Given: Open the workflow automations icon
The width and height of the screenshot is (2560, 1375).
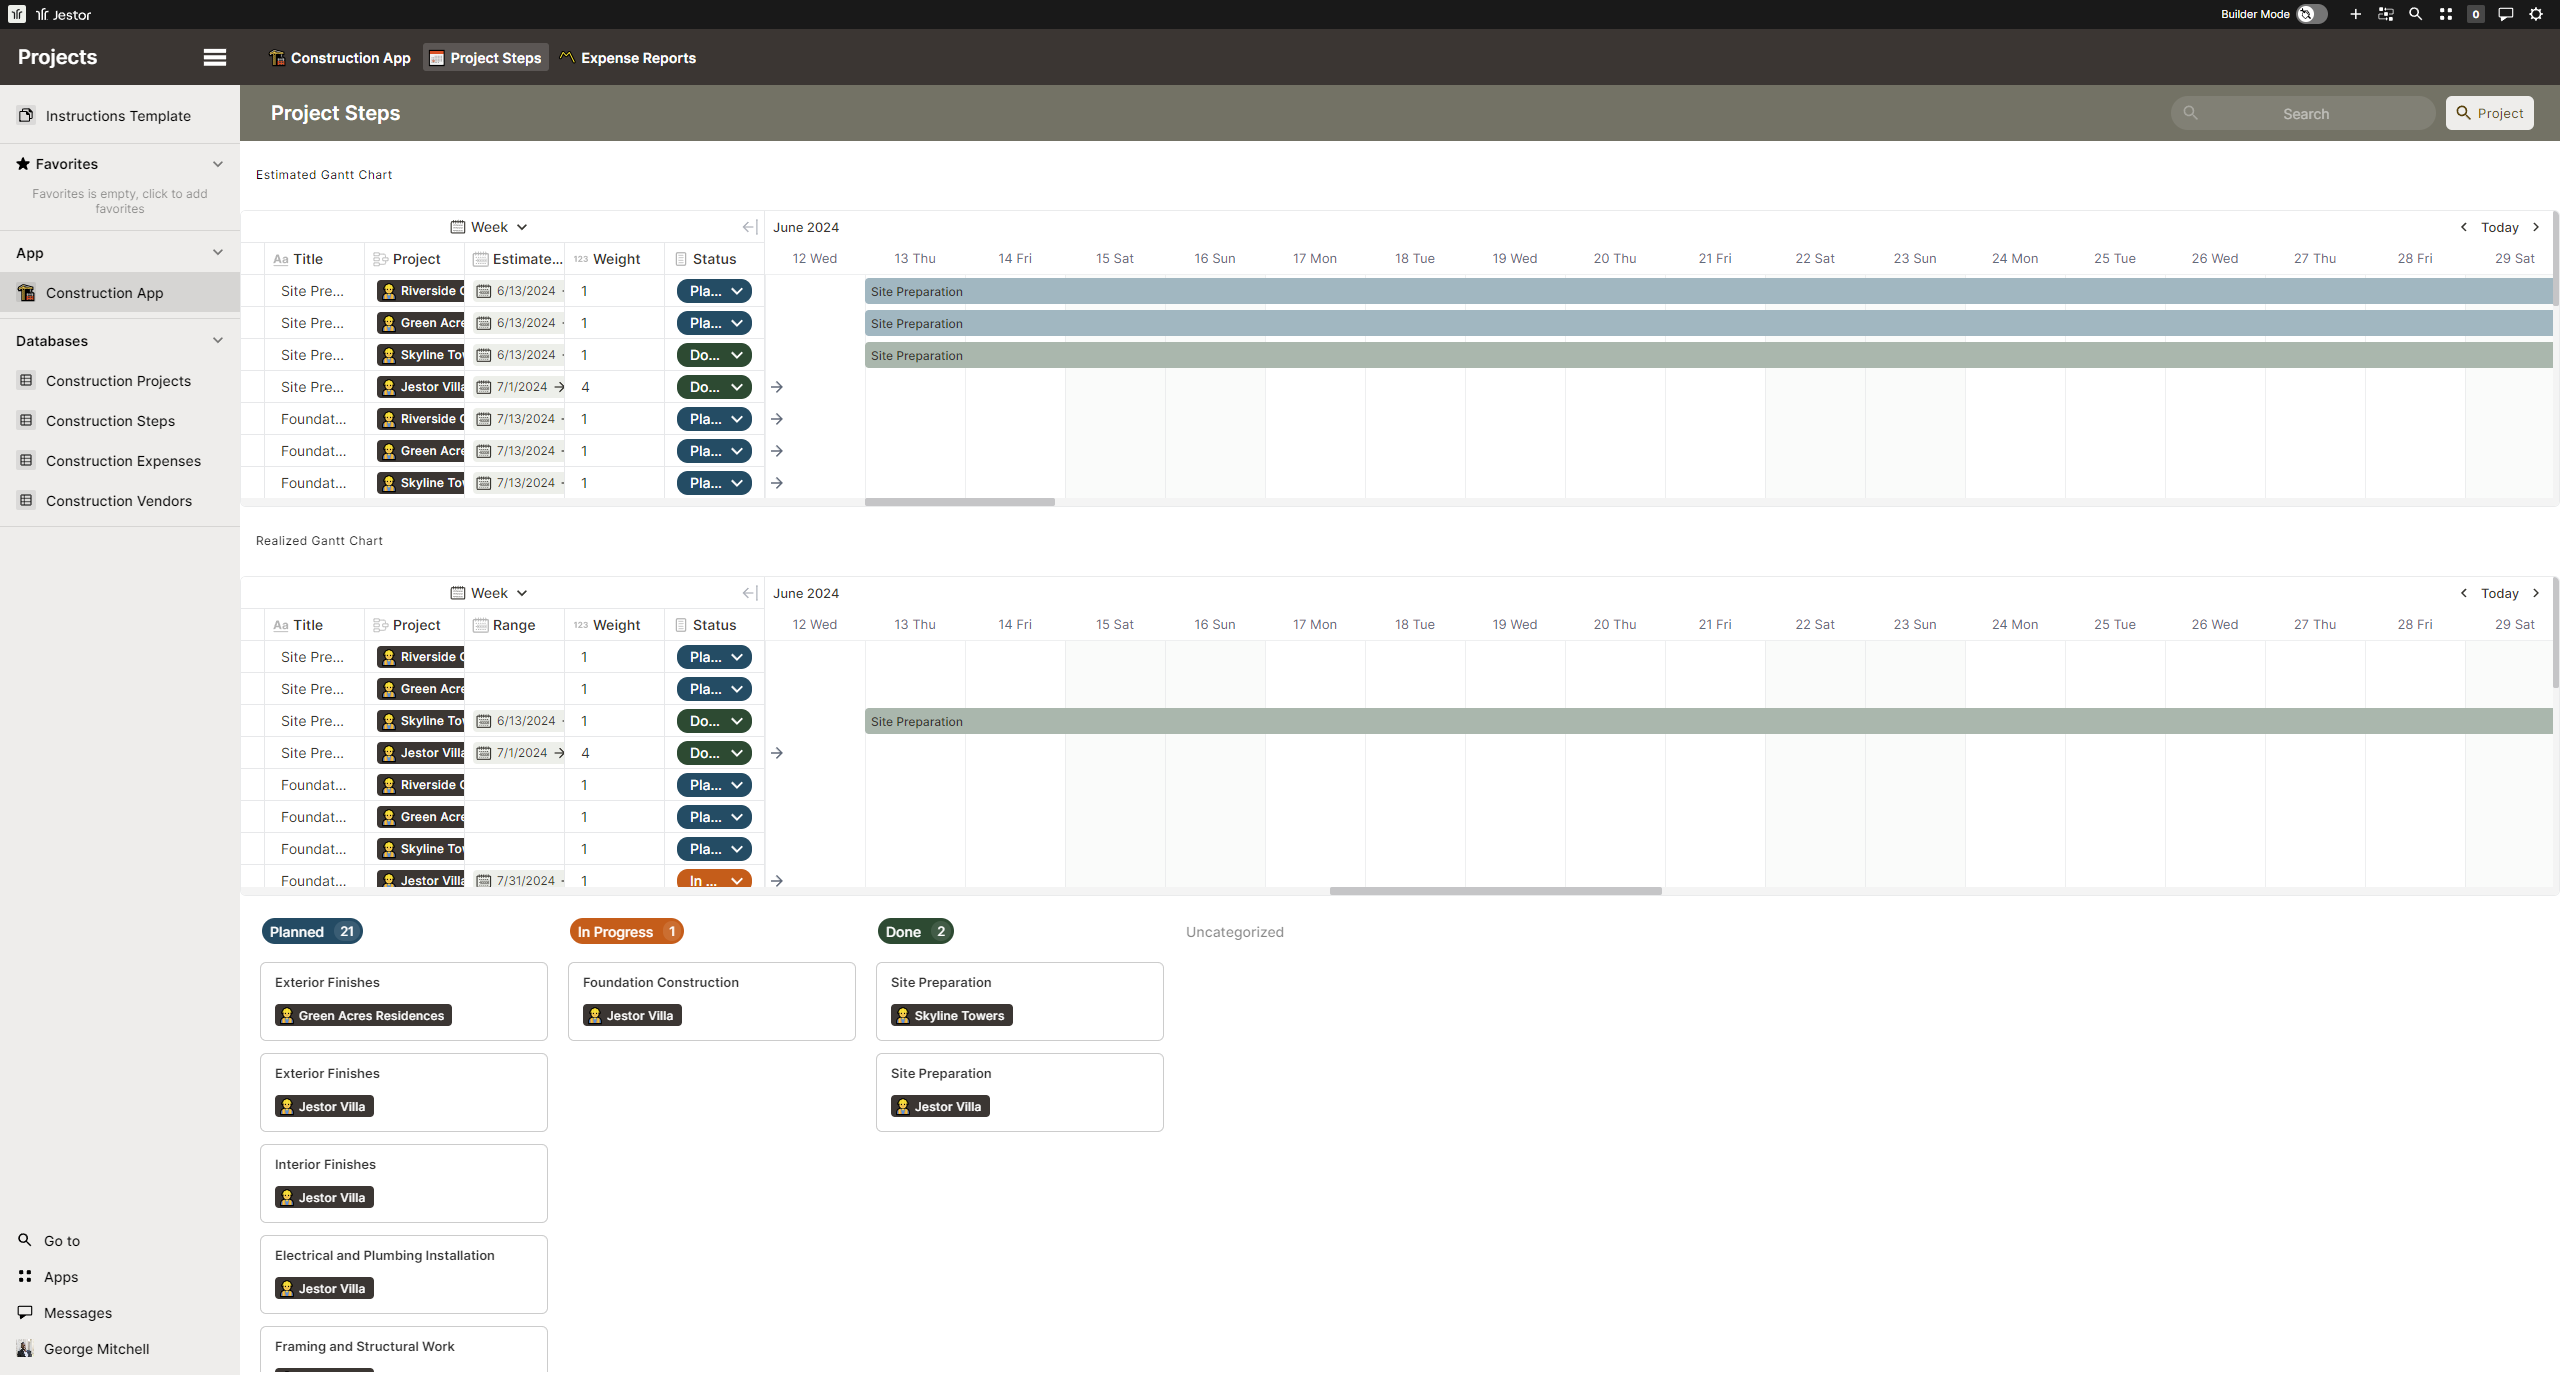Looking at the screenshot, I should 2385,14.
